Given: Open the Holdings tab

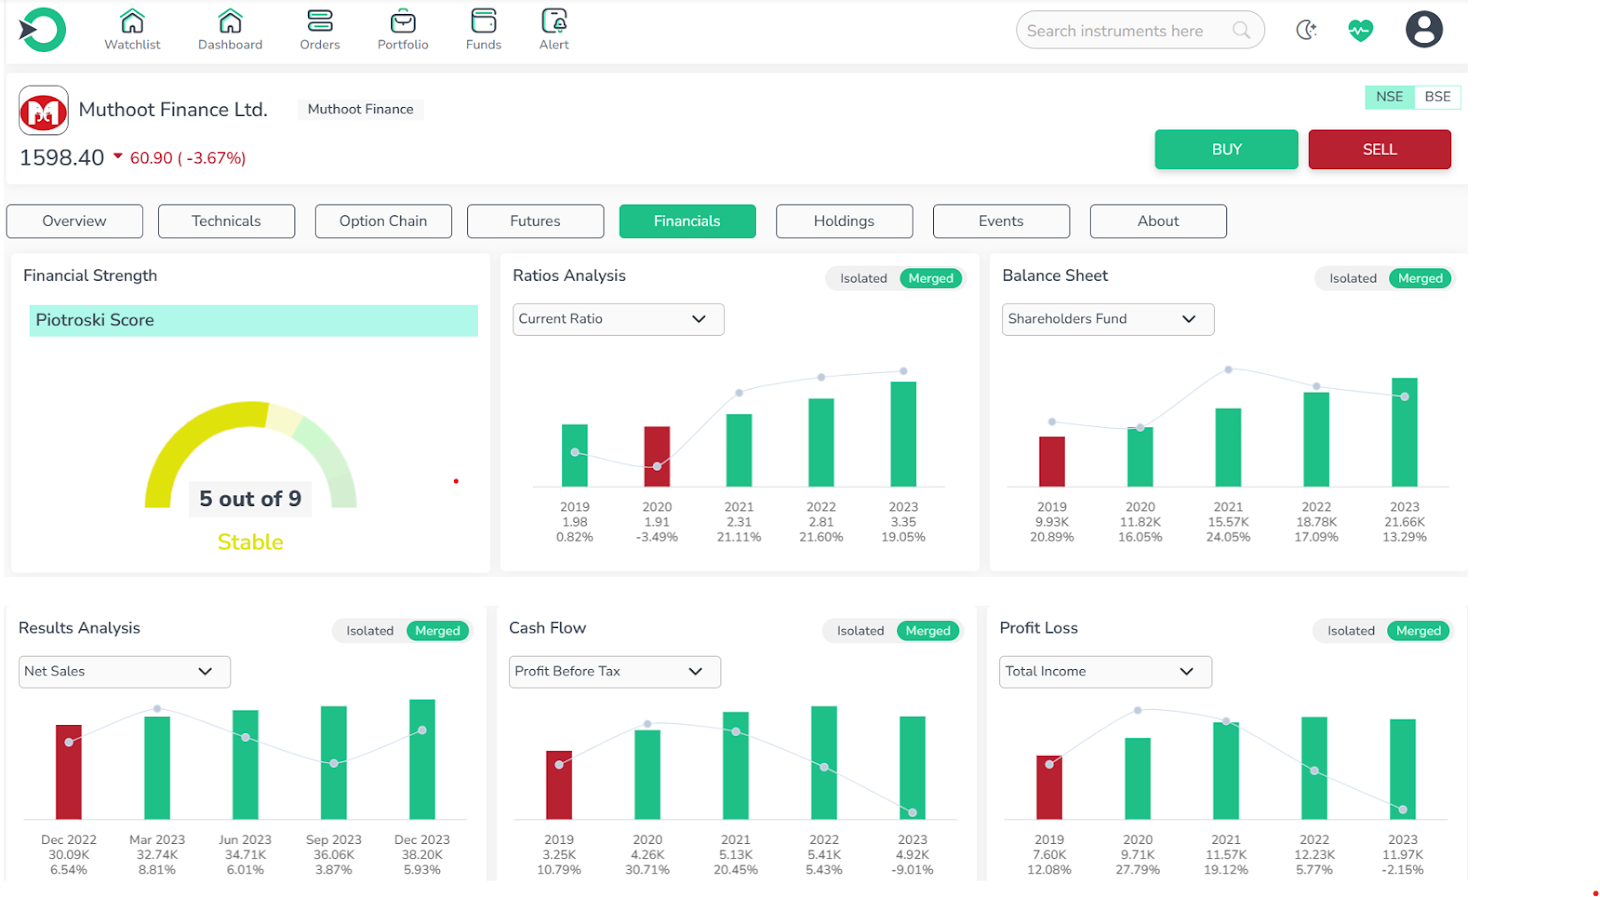Looking at the screenshot, I should (x=844, y=221).
